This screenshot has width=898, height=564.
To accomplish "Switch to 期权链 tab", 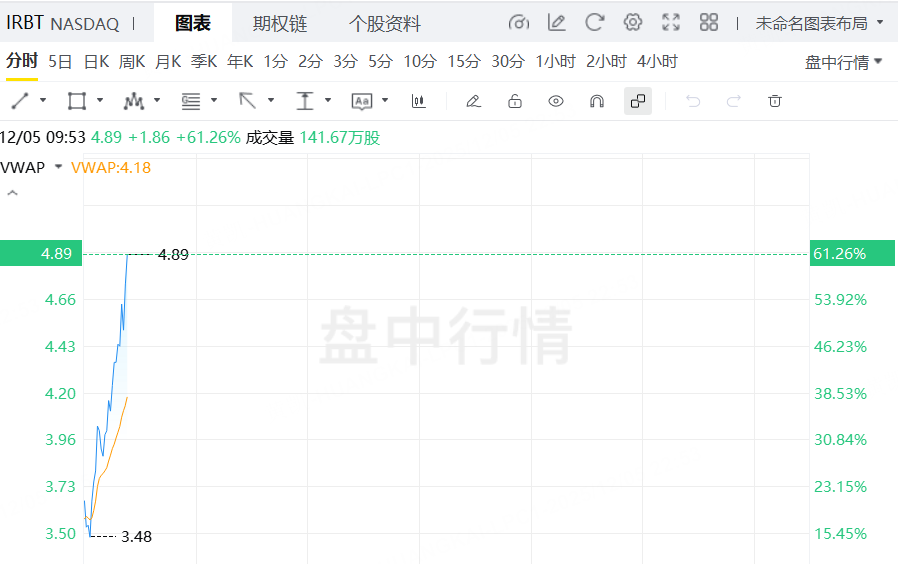I will pyautogui.click(x=280, y=23).
